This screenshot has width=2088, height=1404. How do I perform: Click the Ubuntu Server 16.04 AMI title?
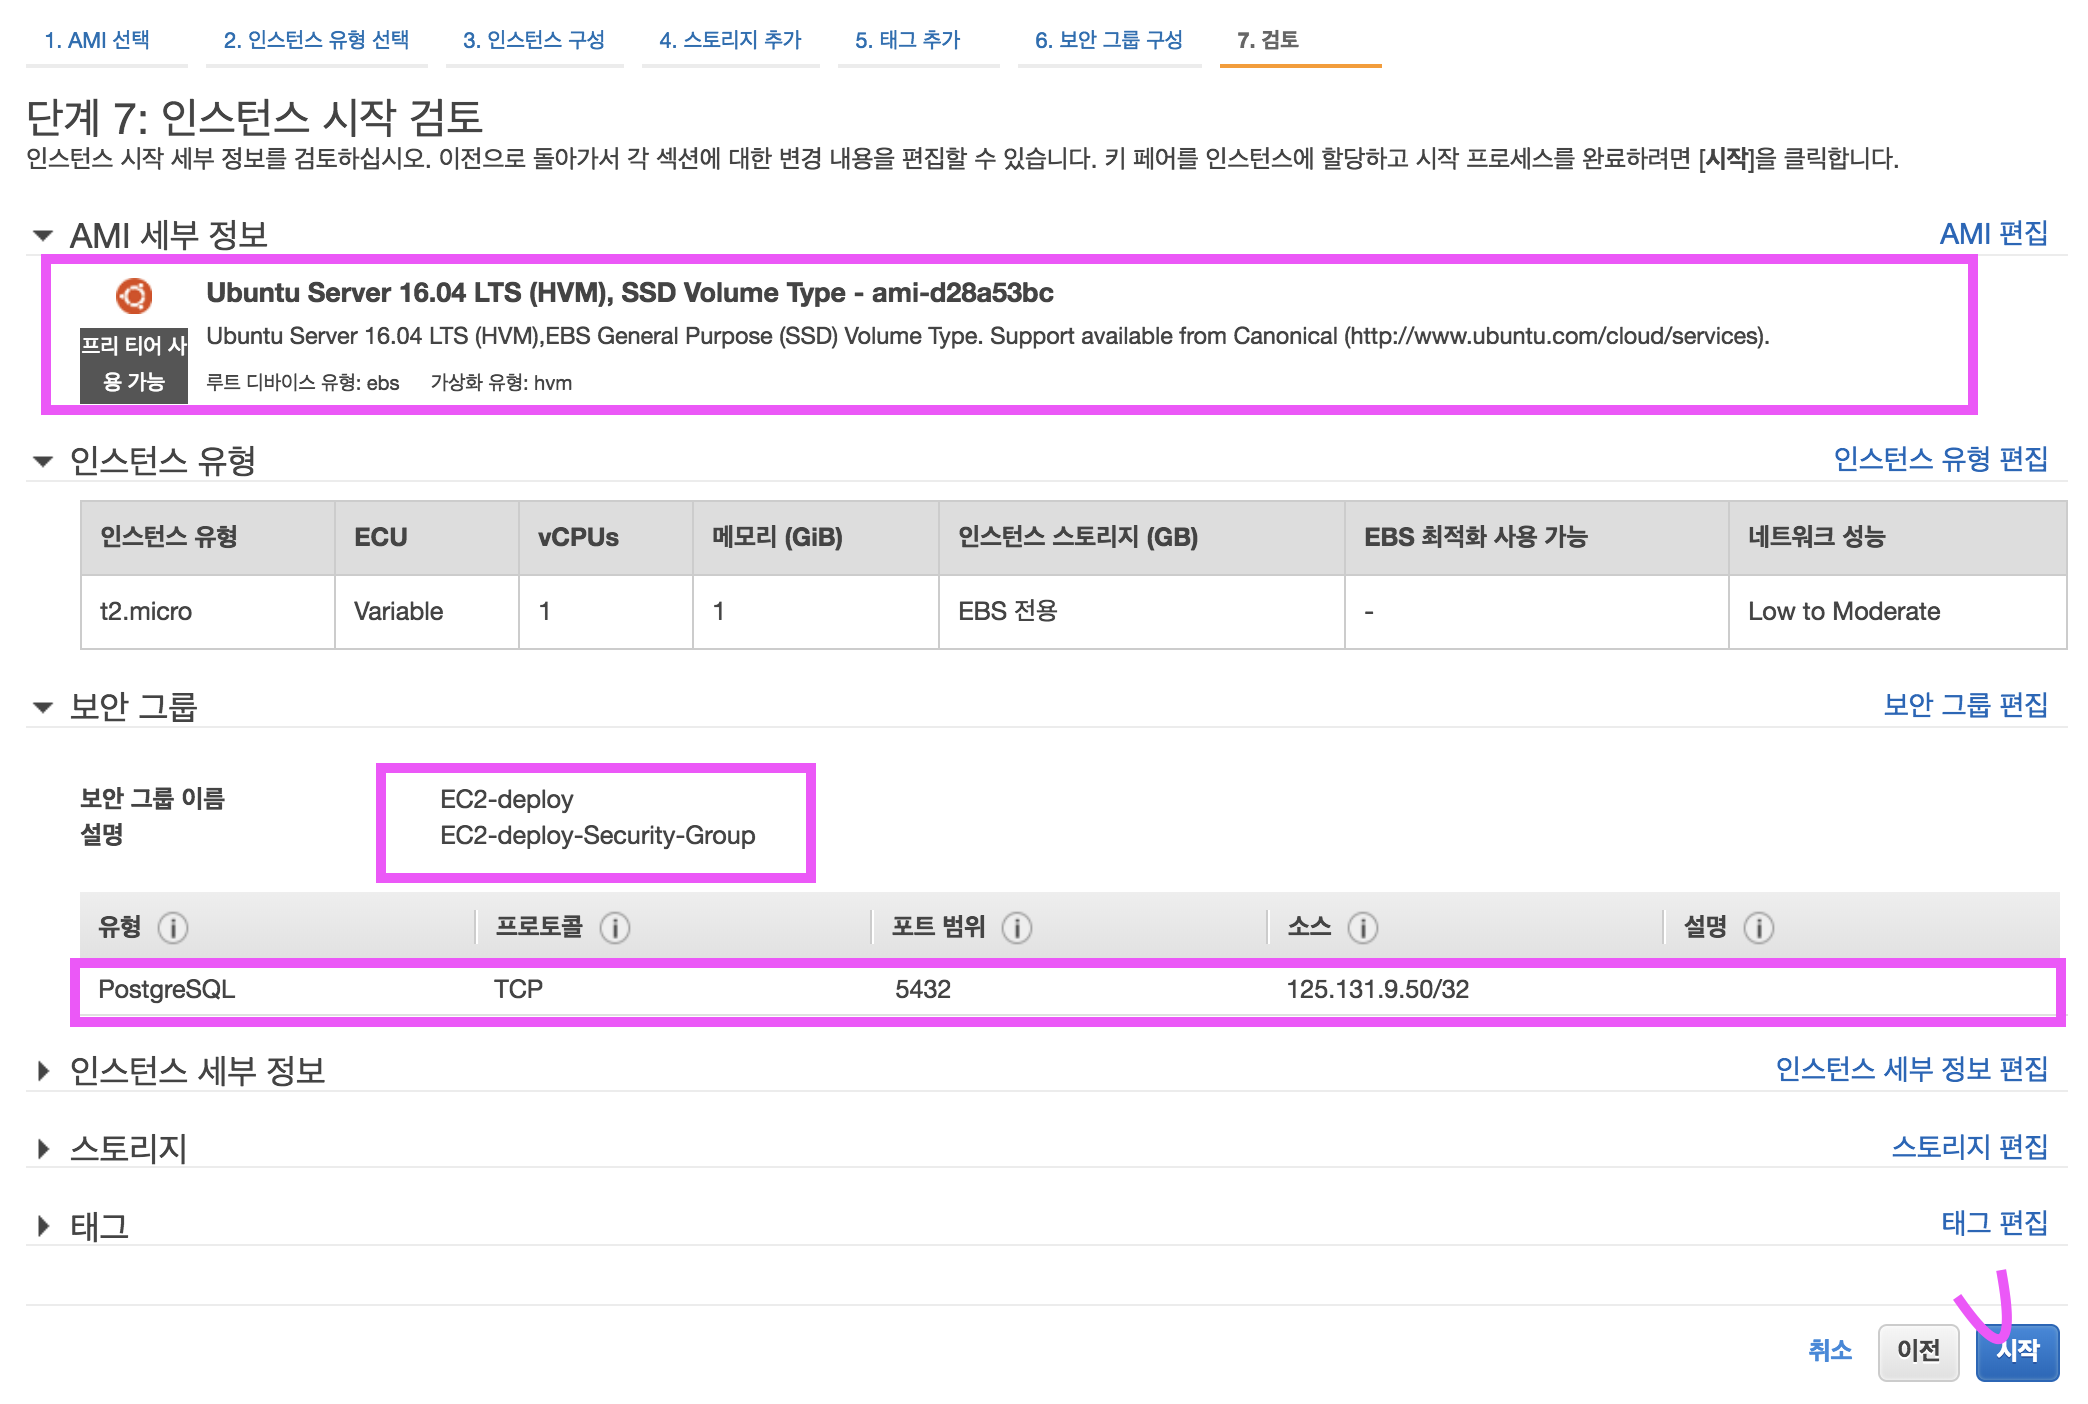click(630, 292)
